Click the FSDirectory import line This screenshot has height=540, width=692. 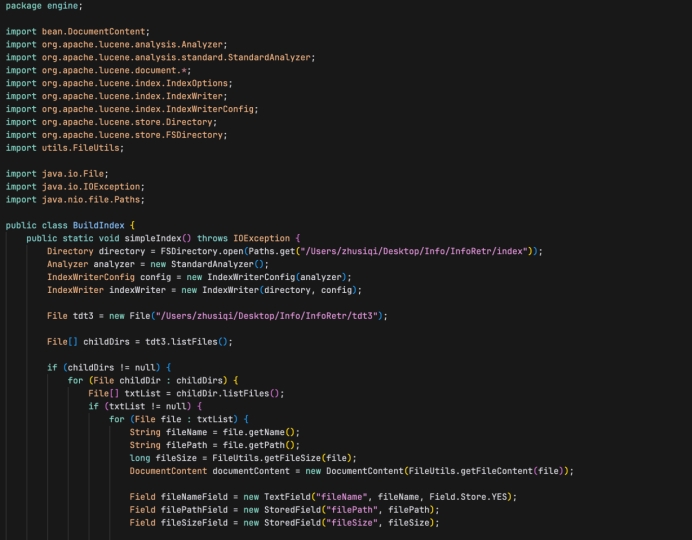(116, 134)
